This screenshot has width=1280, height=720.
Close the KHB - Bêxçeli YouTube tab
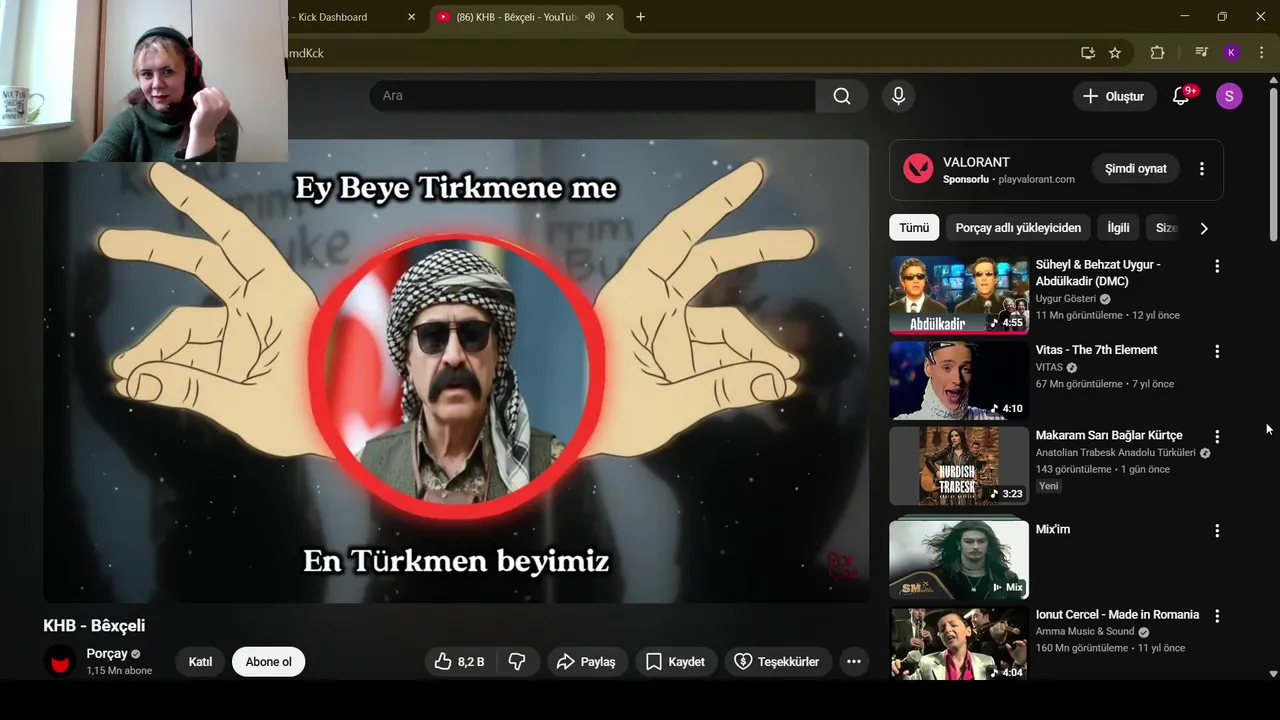[x=610, y=17]
